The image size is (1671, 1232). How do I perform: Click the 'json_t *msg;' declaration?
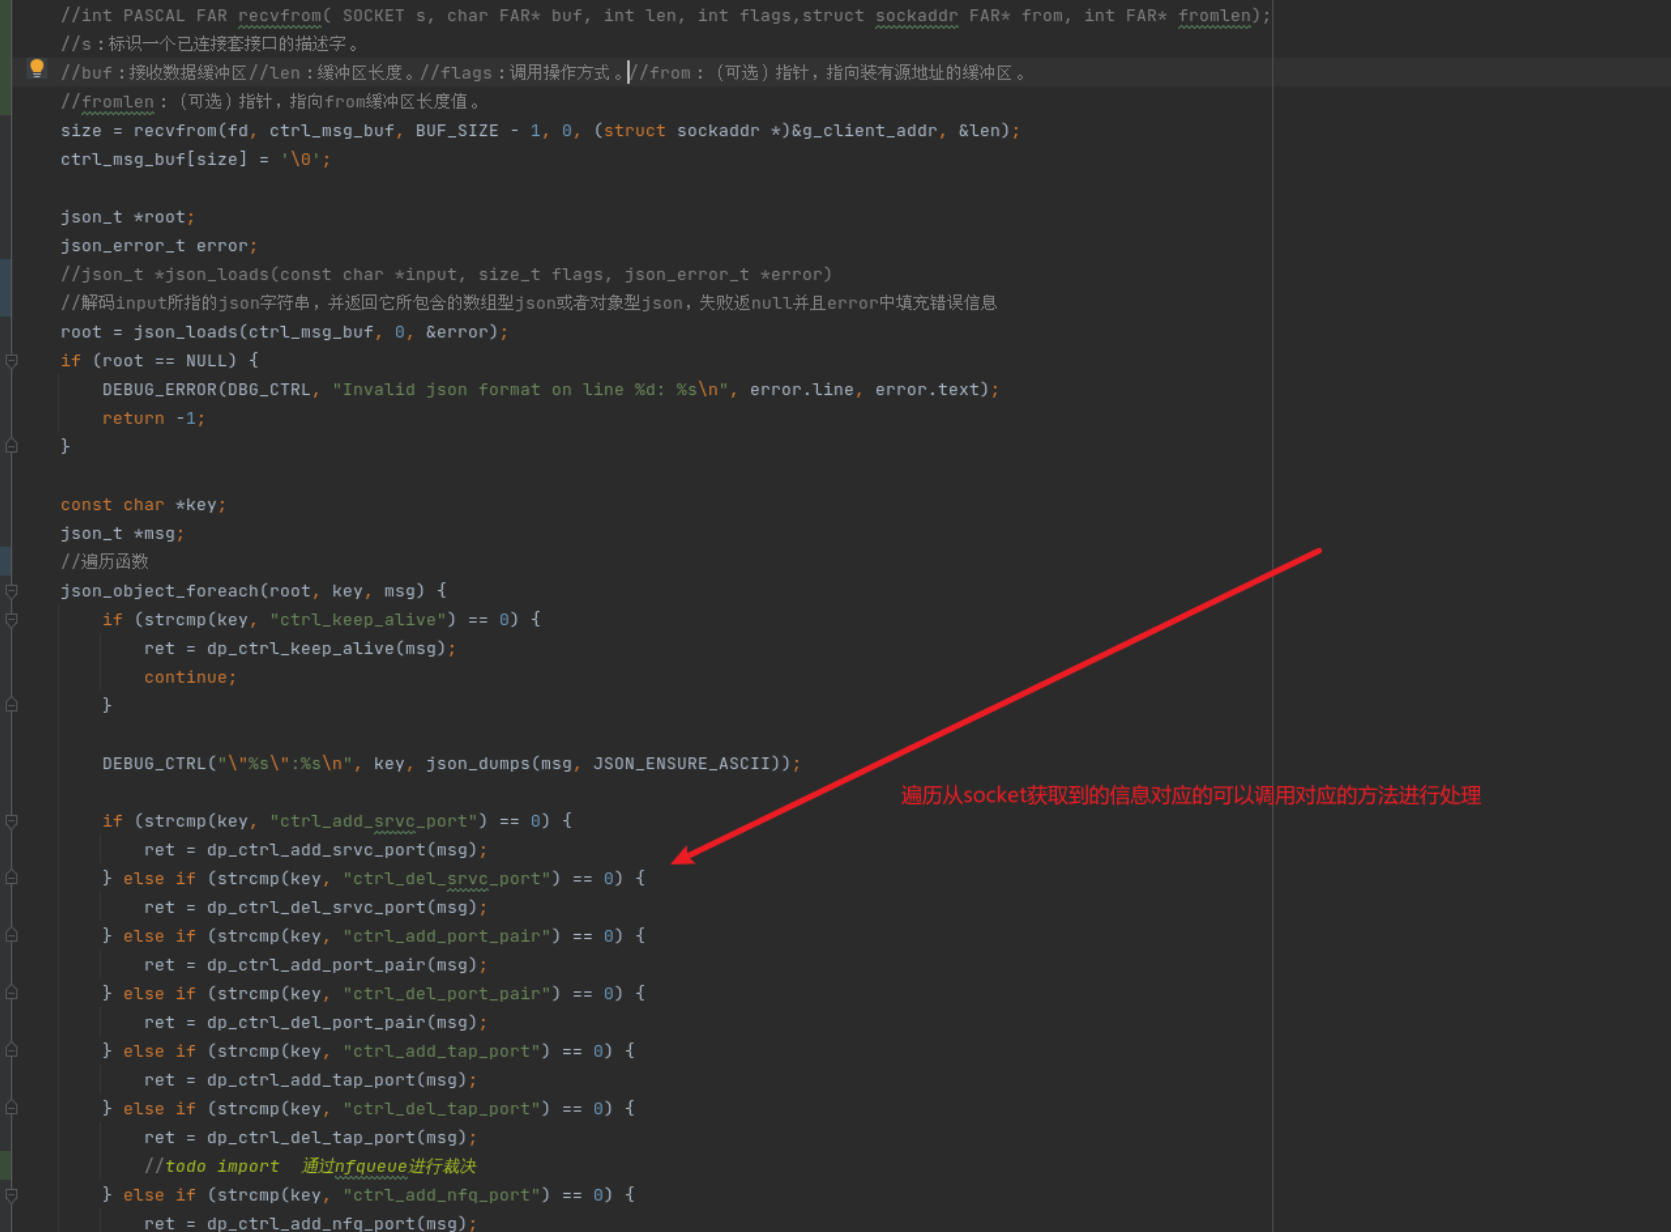pos(122,533)
